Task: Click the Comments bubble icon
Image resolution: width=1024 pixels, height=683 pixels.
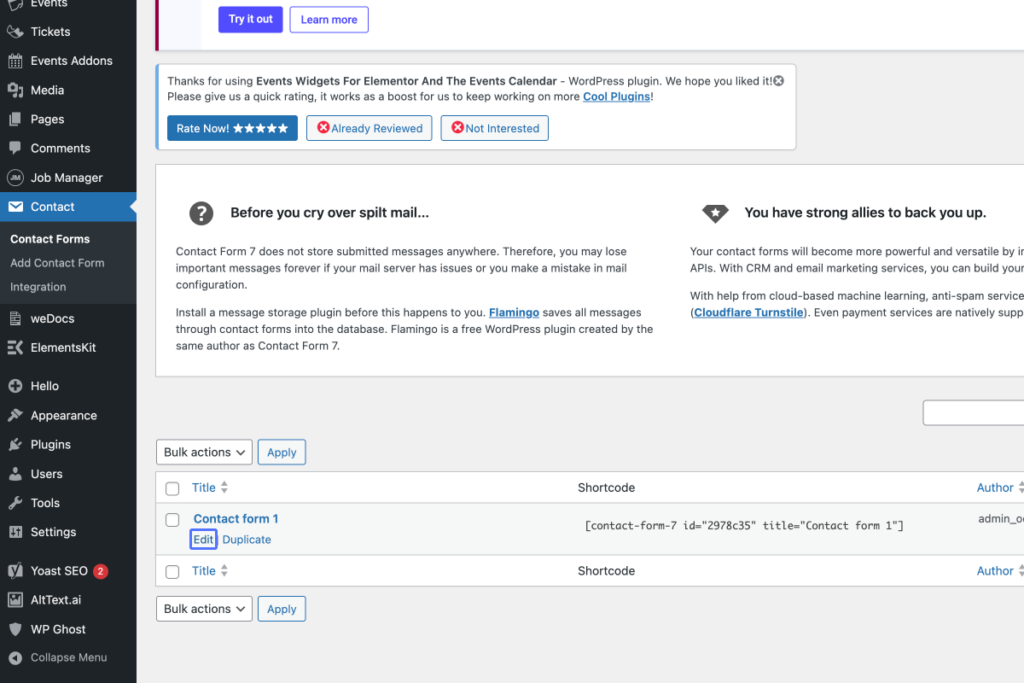Action: (x=15, y=148)
